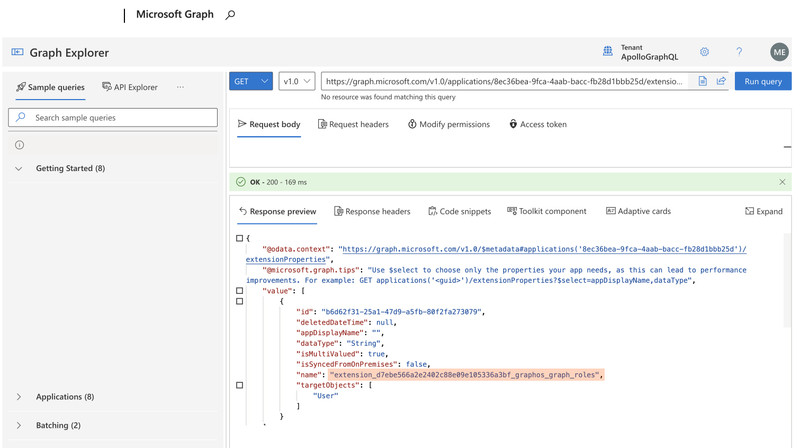Select the Response preview tab
Viewport: 800px width, 448px height.
pos(278,211)
